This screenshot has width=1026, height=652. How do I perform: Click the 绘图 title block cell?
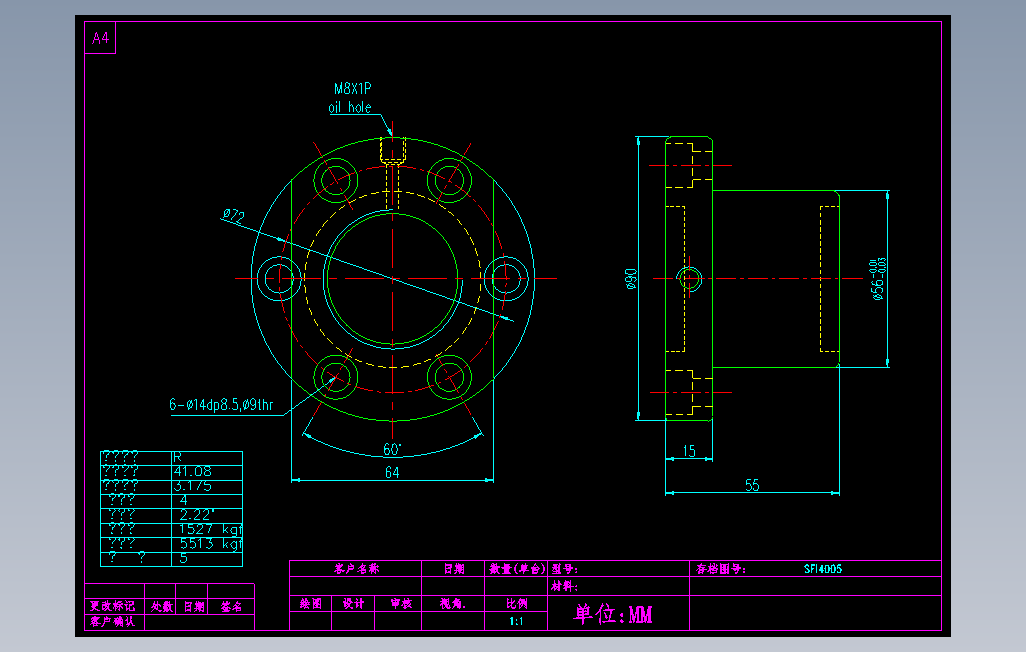[311, 604]
